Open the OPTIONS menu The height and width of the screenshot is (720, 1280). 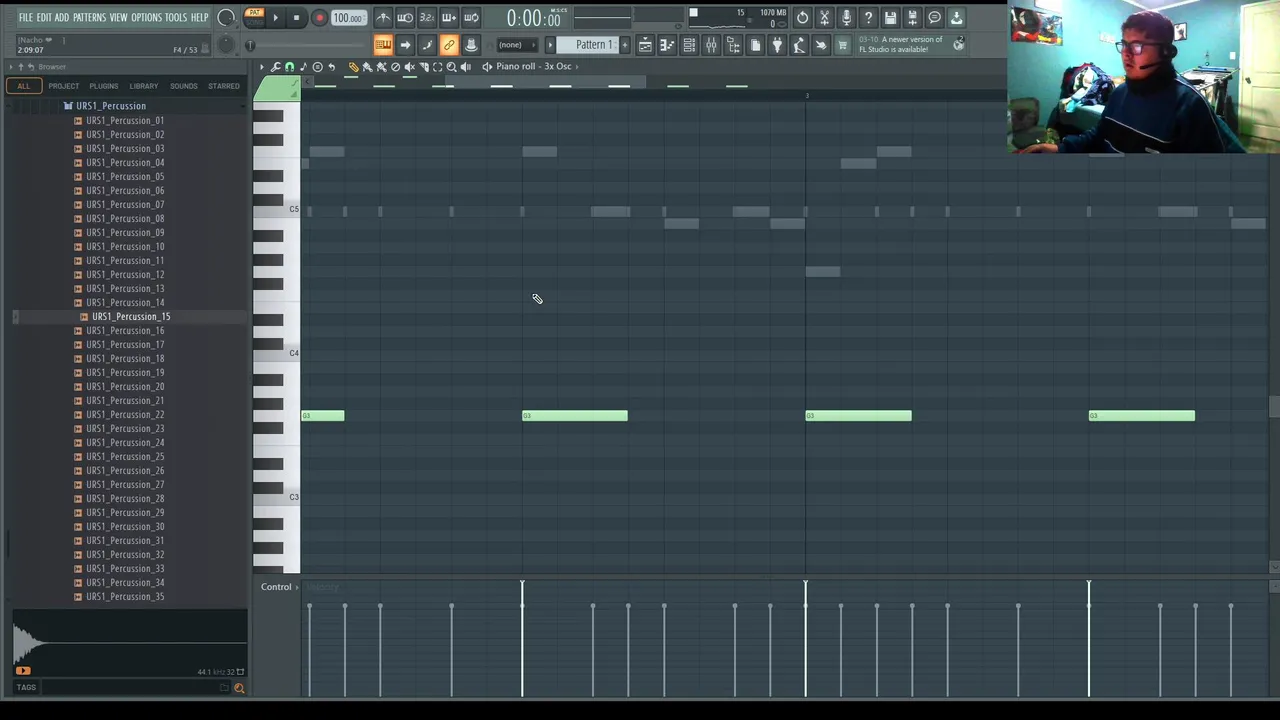pos(146,18)
